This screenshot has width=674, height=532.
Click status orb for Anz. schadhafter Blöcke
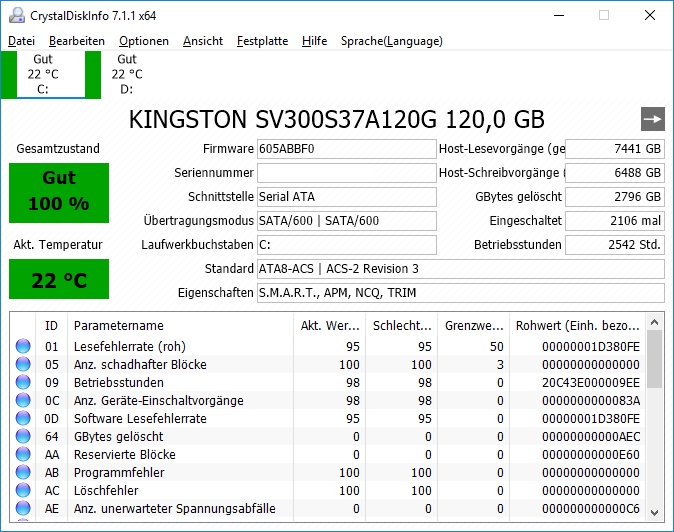(x=23, y=364)
